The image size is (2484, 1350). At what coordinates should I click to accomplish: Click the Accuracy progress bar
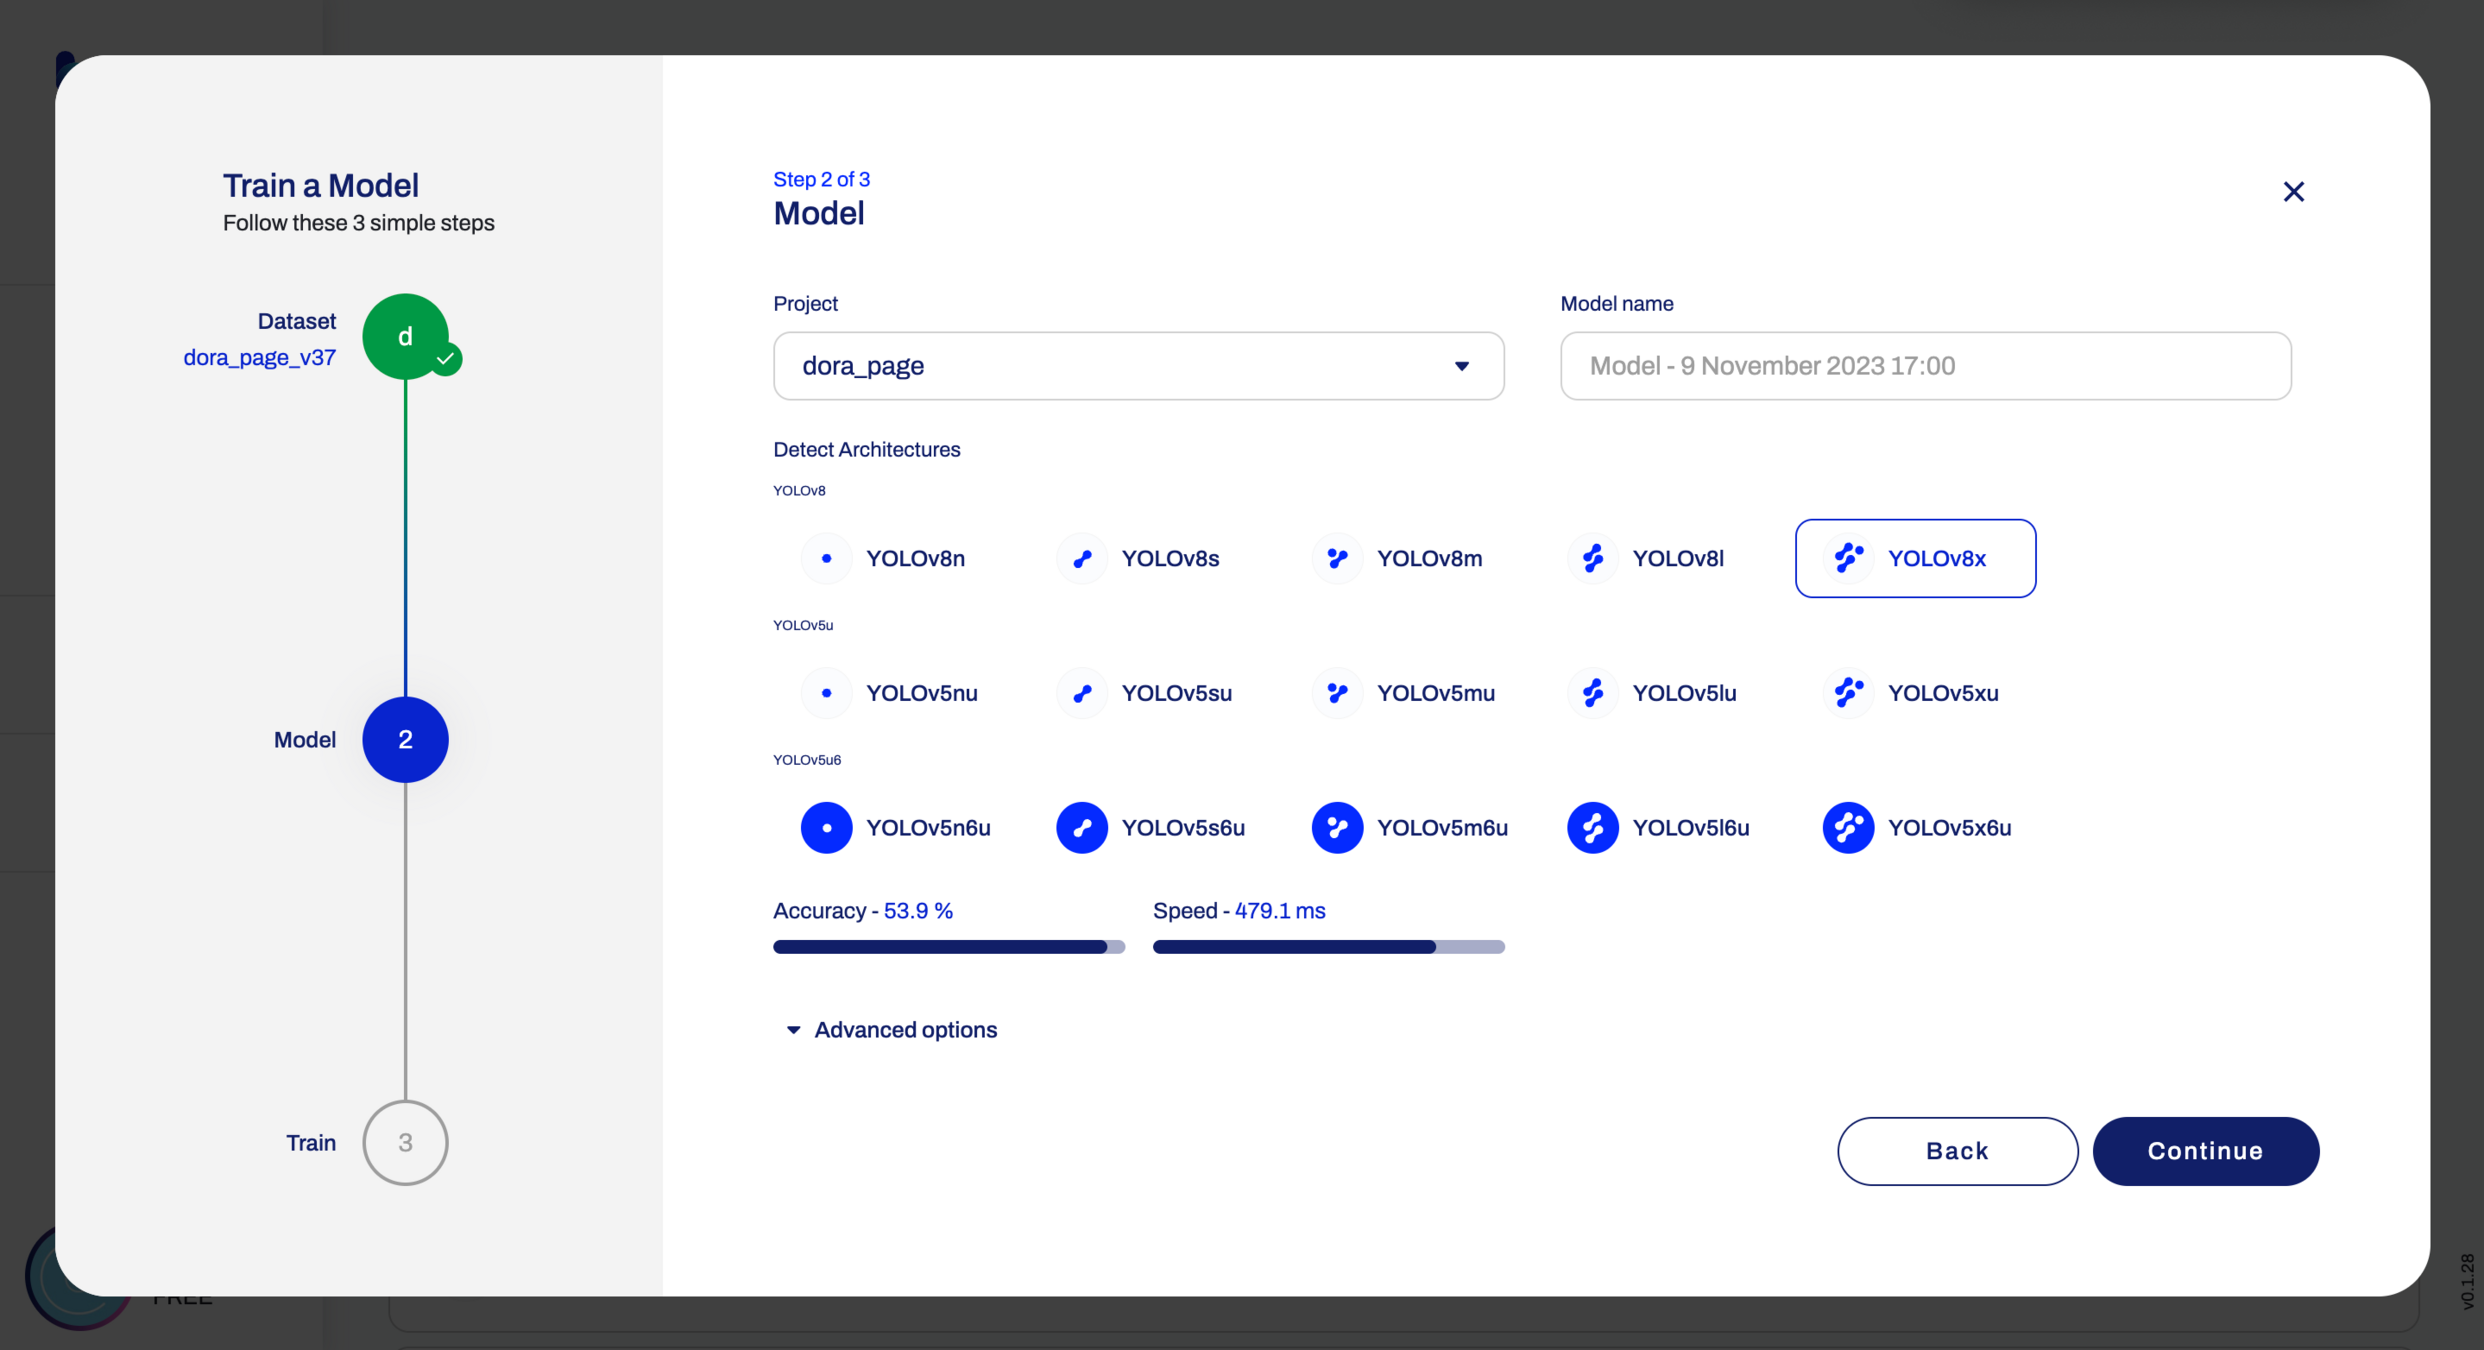(948, 947)
